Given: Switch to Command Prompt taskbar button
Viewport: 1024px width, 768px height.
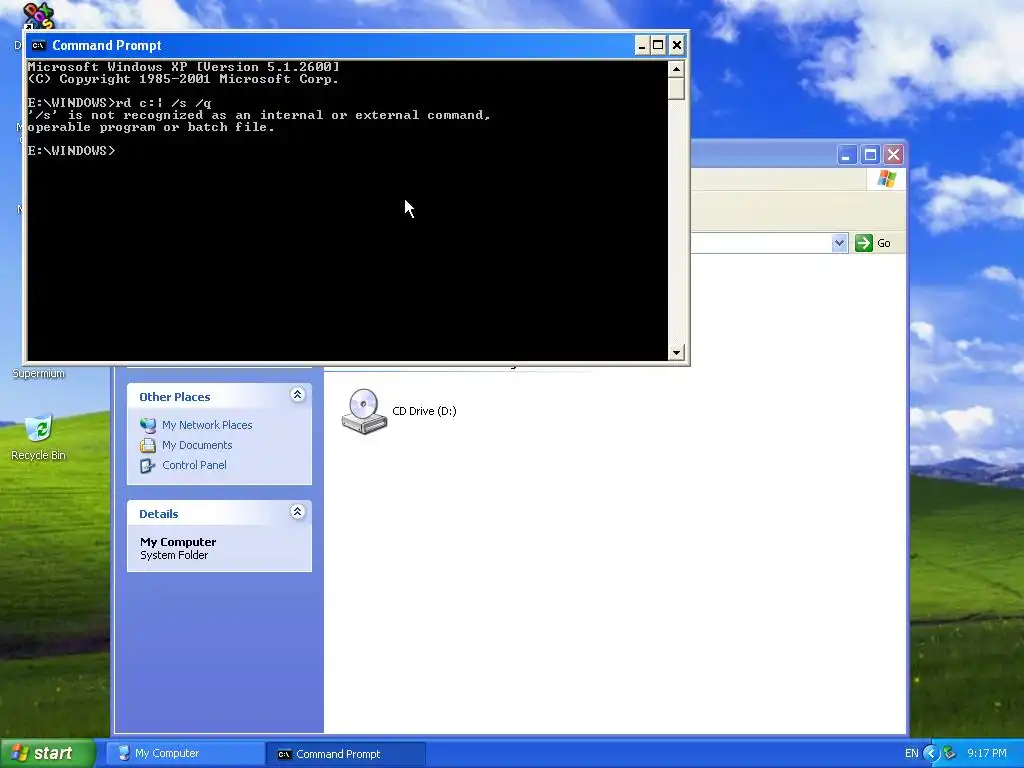Looking at the screenshot, I should click(346, 754).
